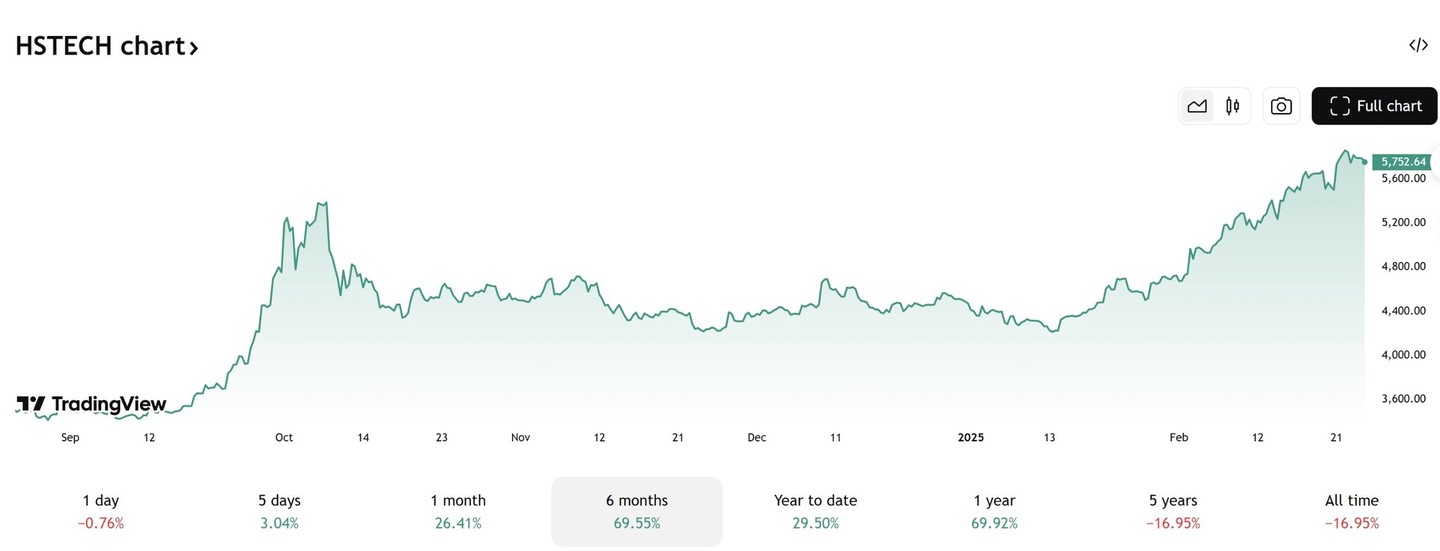The image size is (1440, 551).
Task: Select the Year to date range
Action: tap(815, 511)
